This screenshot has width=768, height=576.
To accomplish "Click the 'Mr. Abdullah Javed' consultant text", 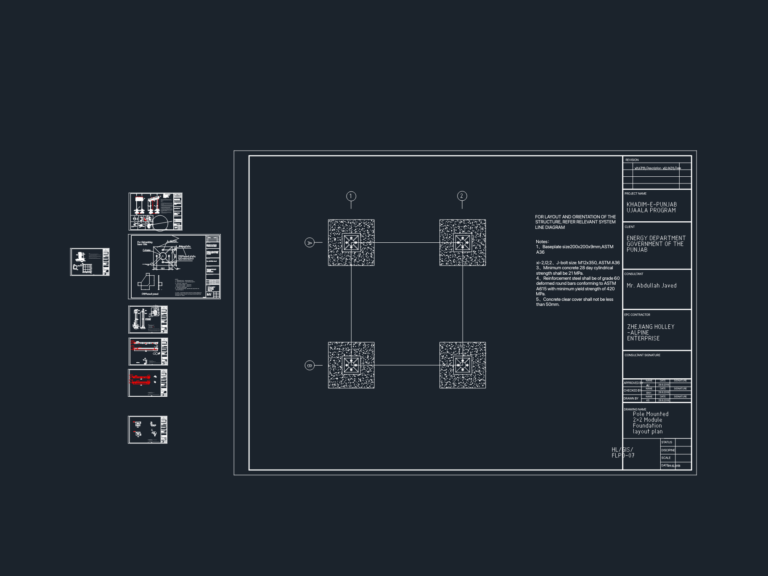I will click(651, 285).
